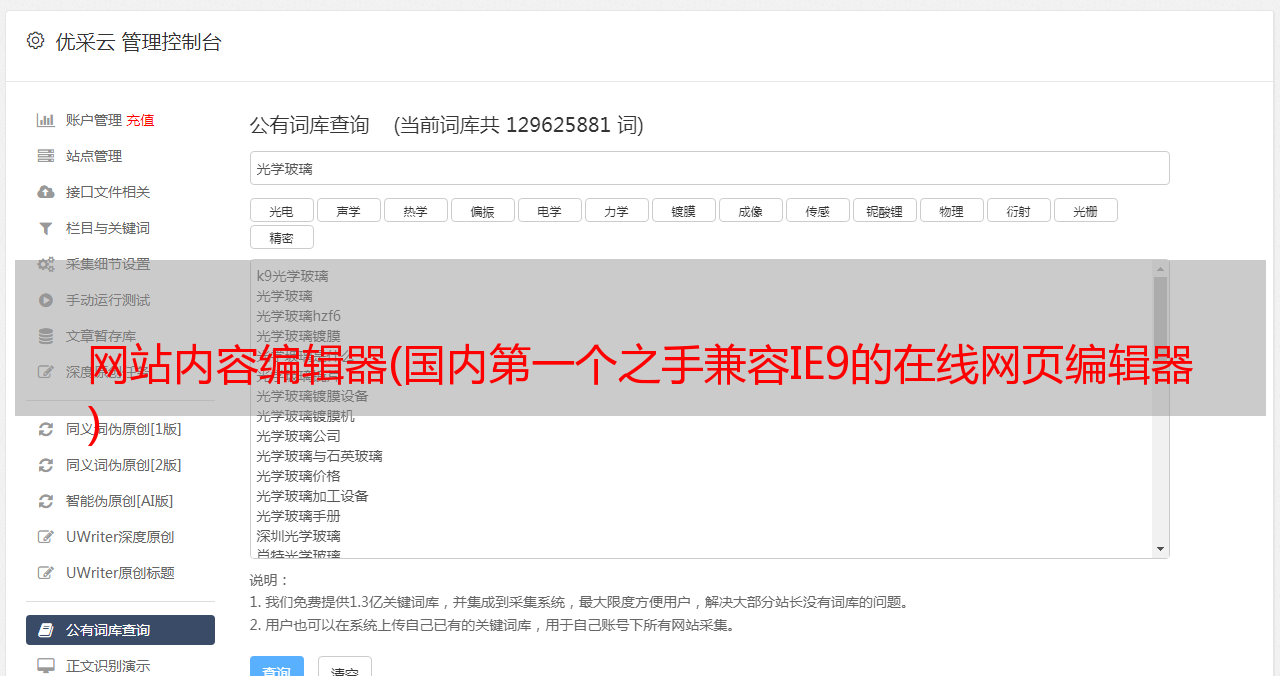Screen dimensions: 1280x676
Task: Open 站点管理 via its server icon
Action: (45, 156)
